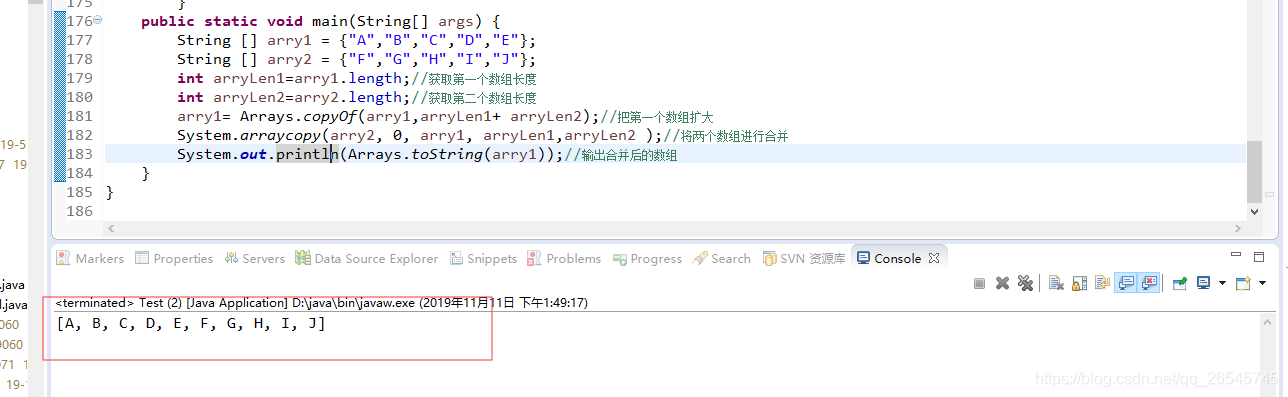Click the comment 输出合并后的数组

[x=622, y=155]
